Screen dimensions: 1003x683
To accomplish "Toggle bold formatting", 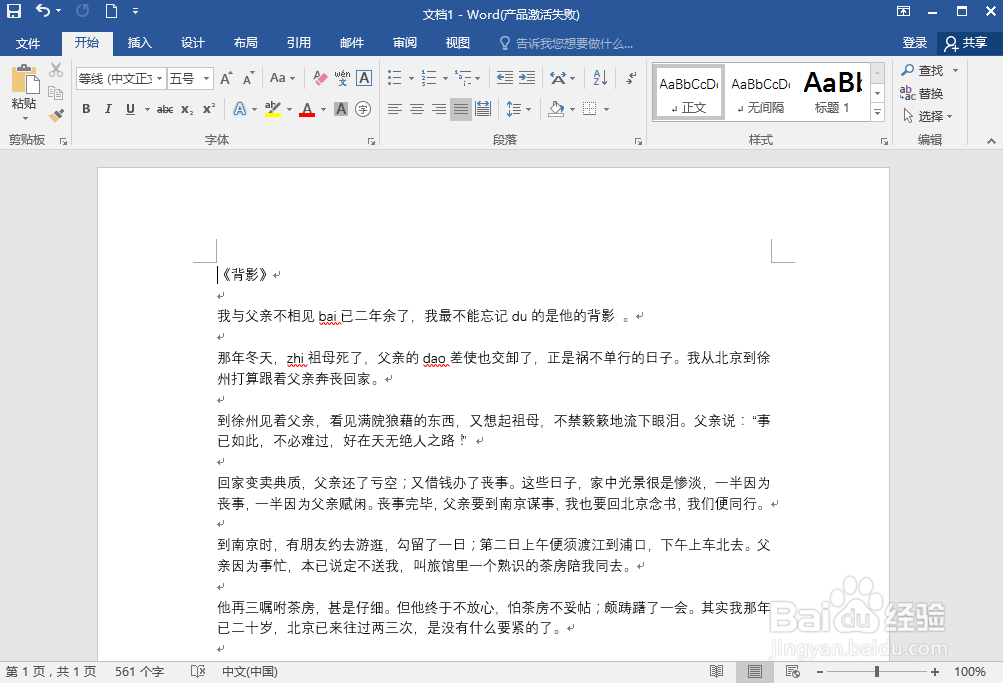I will [86, 109].
